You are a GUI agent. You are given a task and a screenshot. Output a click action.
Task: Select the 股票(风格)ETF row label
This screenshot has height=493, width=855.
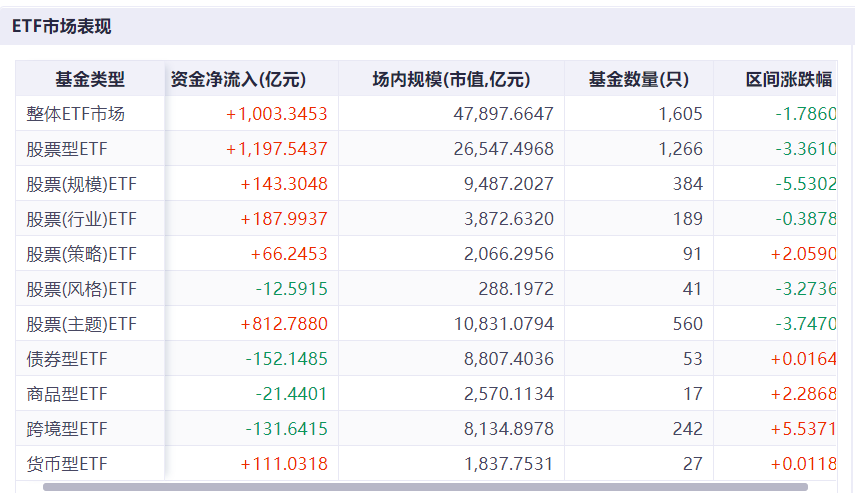81,288
